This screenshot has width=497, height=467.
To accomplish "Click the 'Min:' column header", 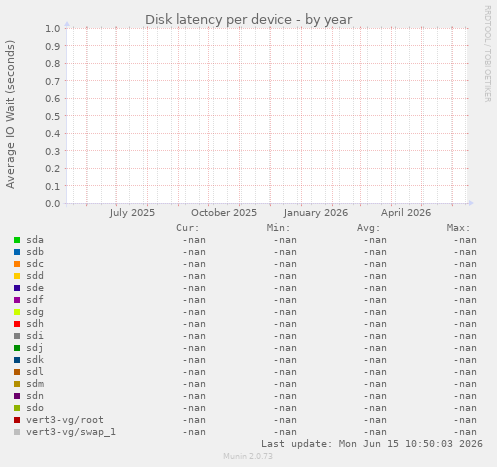I will click(278, 228).
